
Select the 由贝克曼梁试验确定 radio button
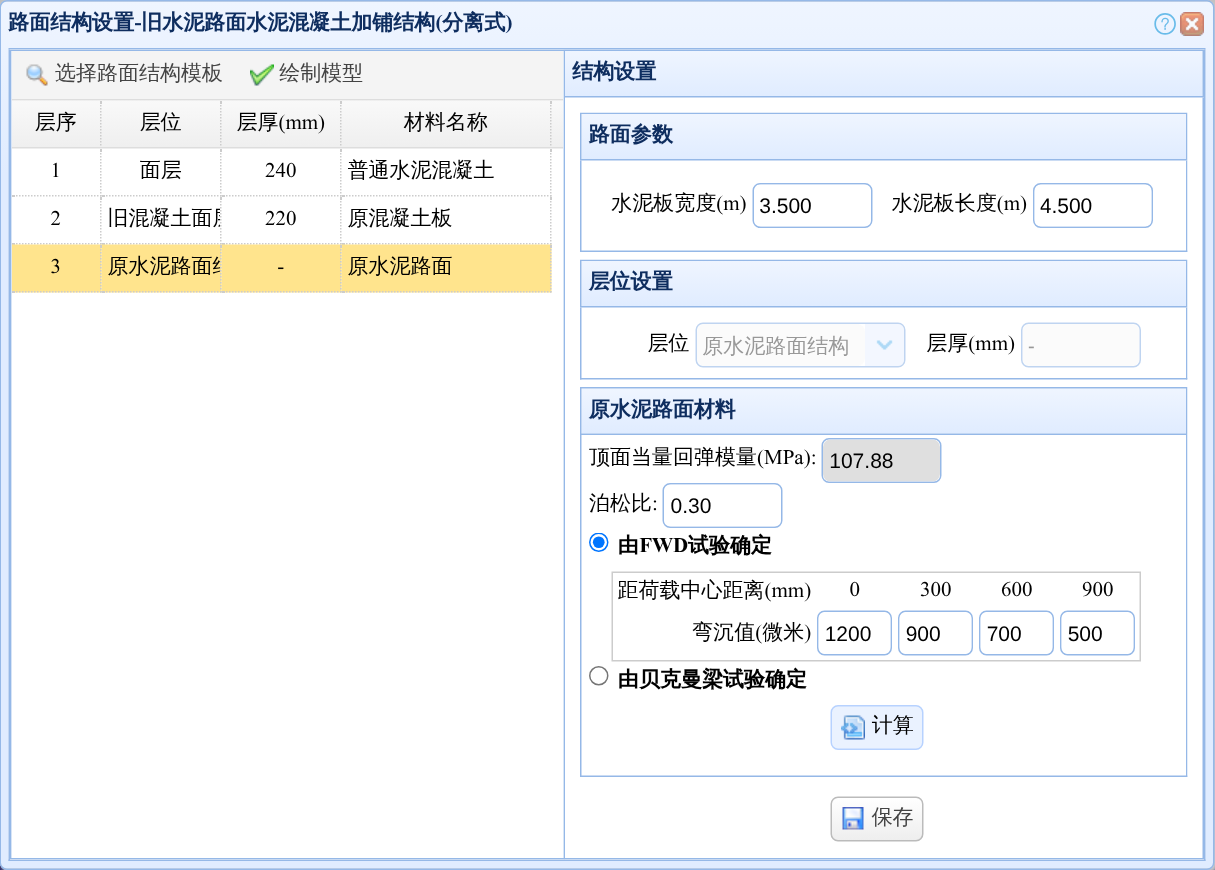pos(599,677)
